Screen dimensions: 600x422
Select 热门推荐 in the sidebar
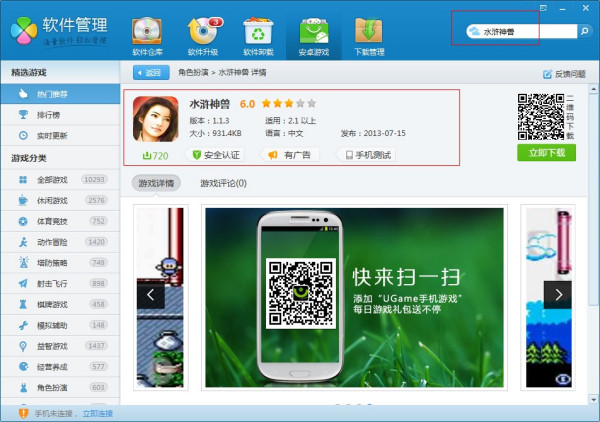pyautogui.click(x=60, y=94)
